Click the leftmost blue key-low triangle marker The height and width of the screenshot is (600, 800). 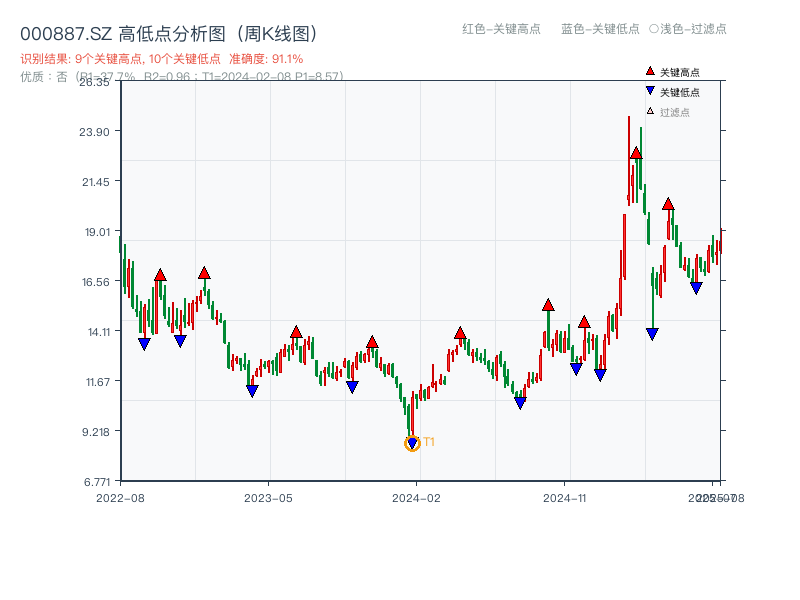pos(144,344)
